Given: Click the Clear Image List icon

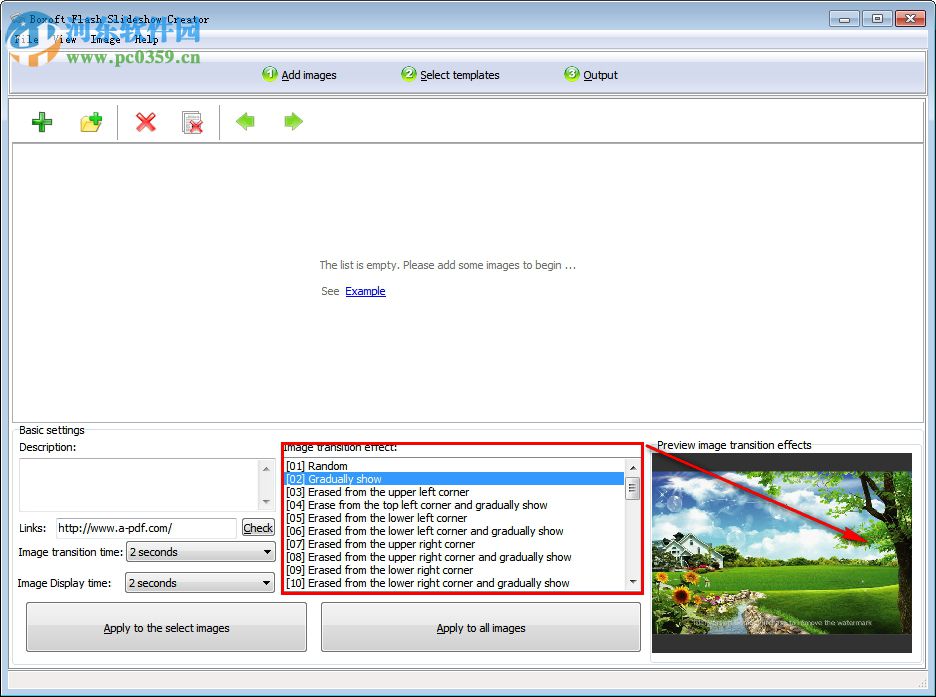Looking at the screenshot, I should (193, 122).
